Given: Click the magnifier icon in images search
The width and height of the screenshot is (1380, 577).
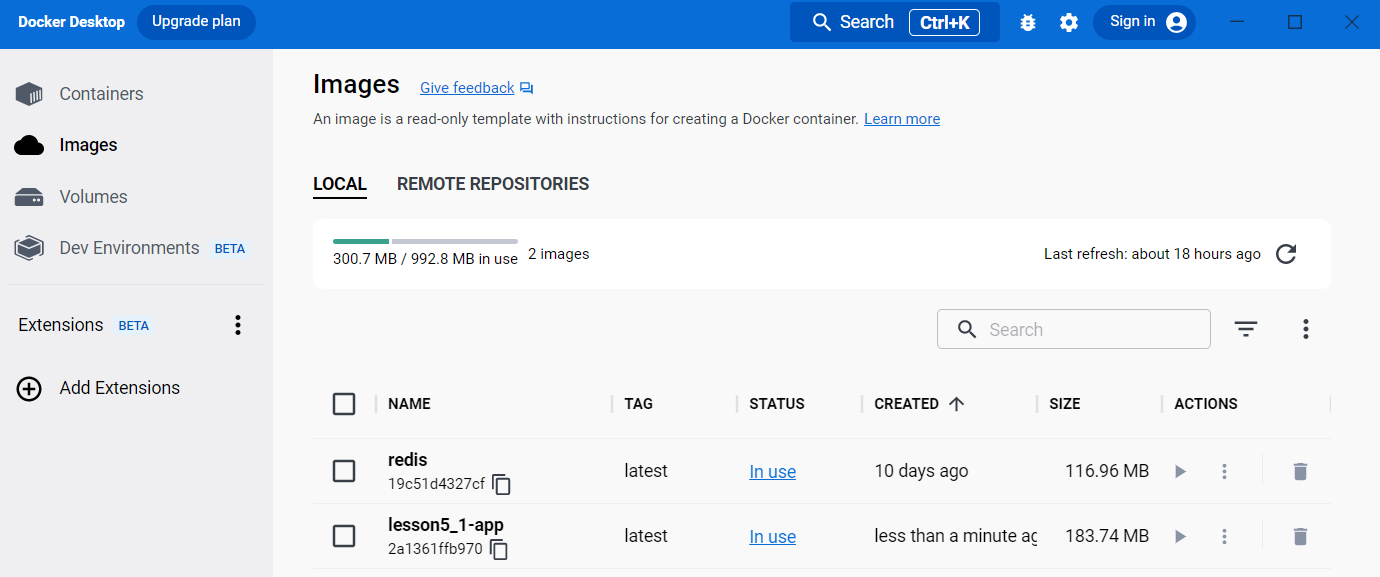Looking at the screenshot, I should click(x=967, y=330).
